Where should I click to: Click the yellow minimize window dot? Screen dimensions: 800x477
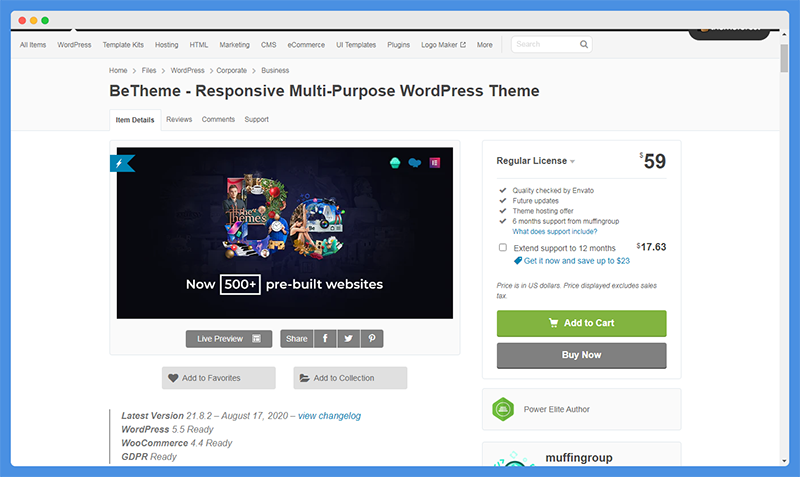pyautogui.click(x=34, y=20)
